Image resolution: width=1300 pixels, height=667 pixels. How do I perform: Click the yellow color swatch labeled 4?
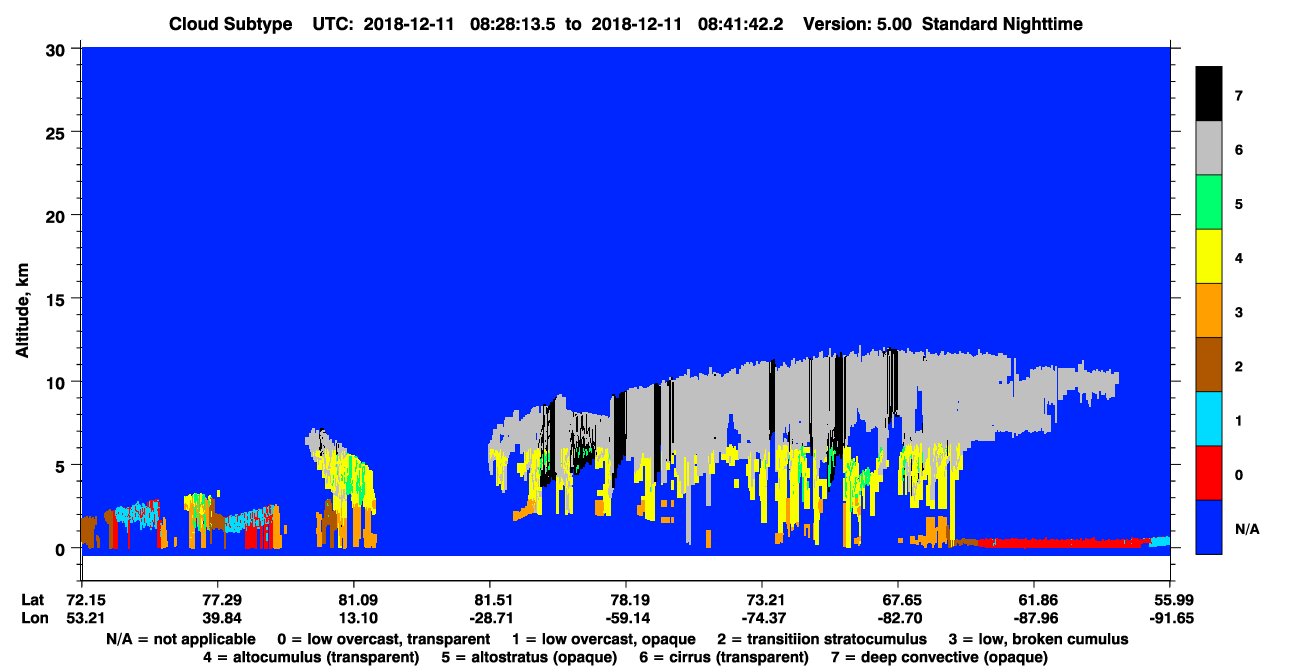1209,256
